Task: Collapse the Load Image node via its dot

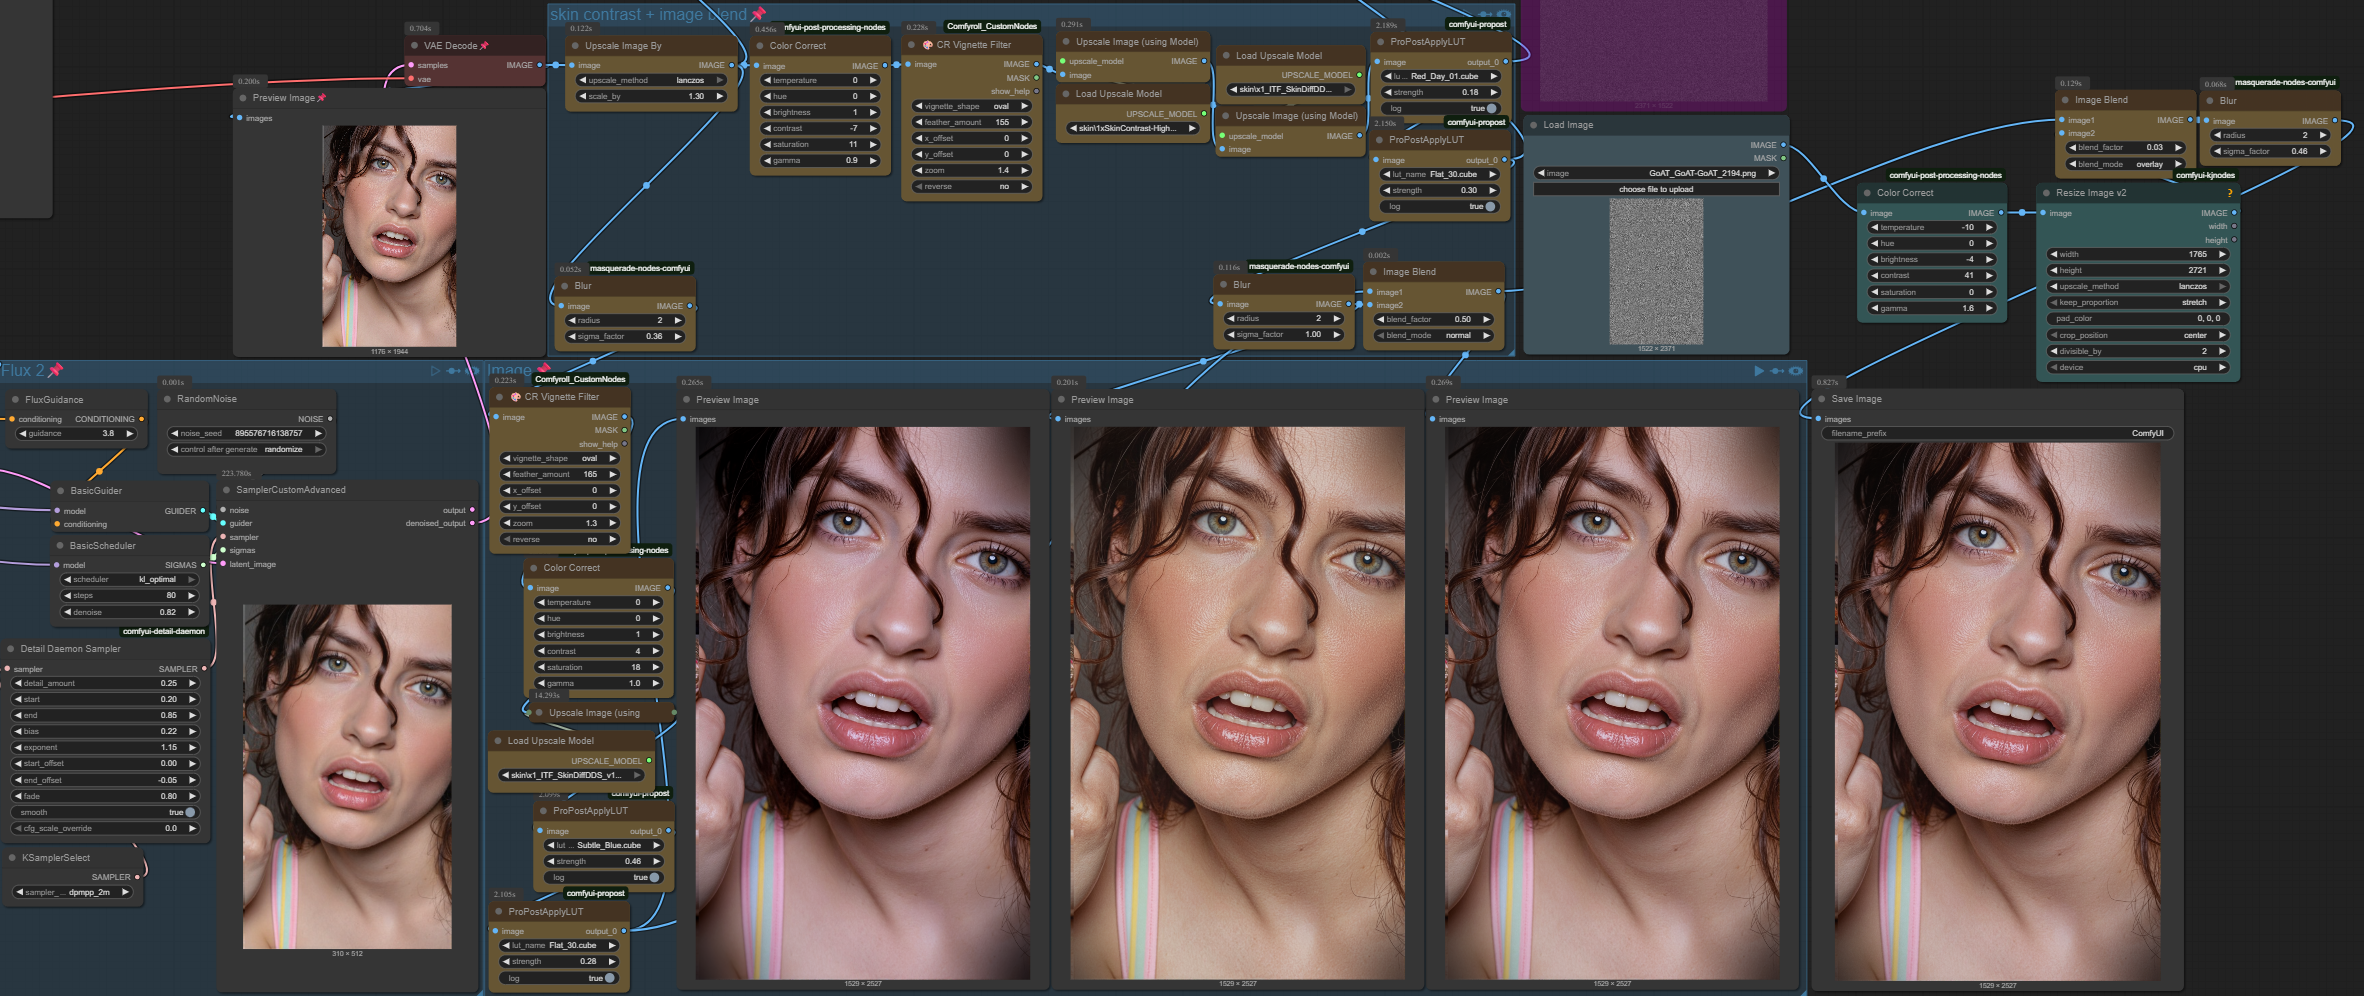Action: click(x=1534, y=125)
